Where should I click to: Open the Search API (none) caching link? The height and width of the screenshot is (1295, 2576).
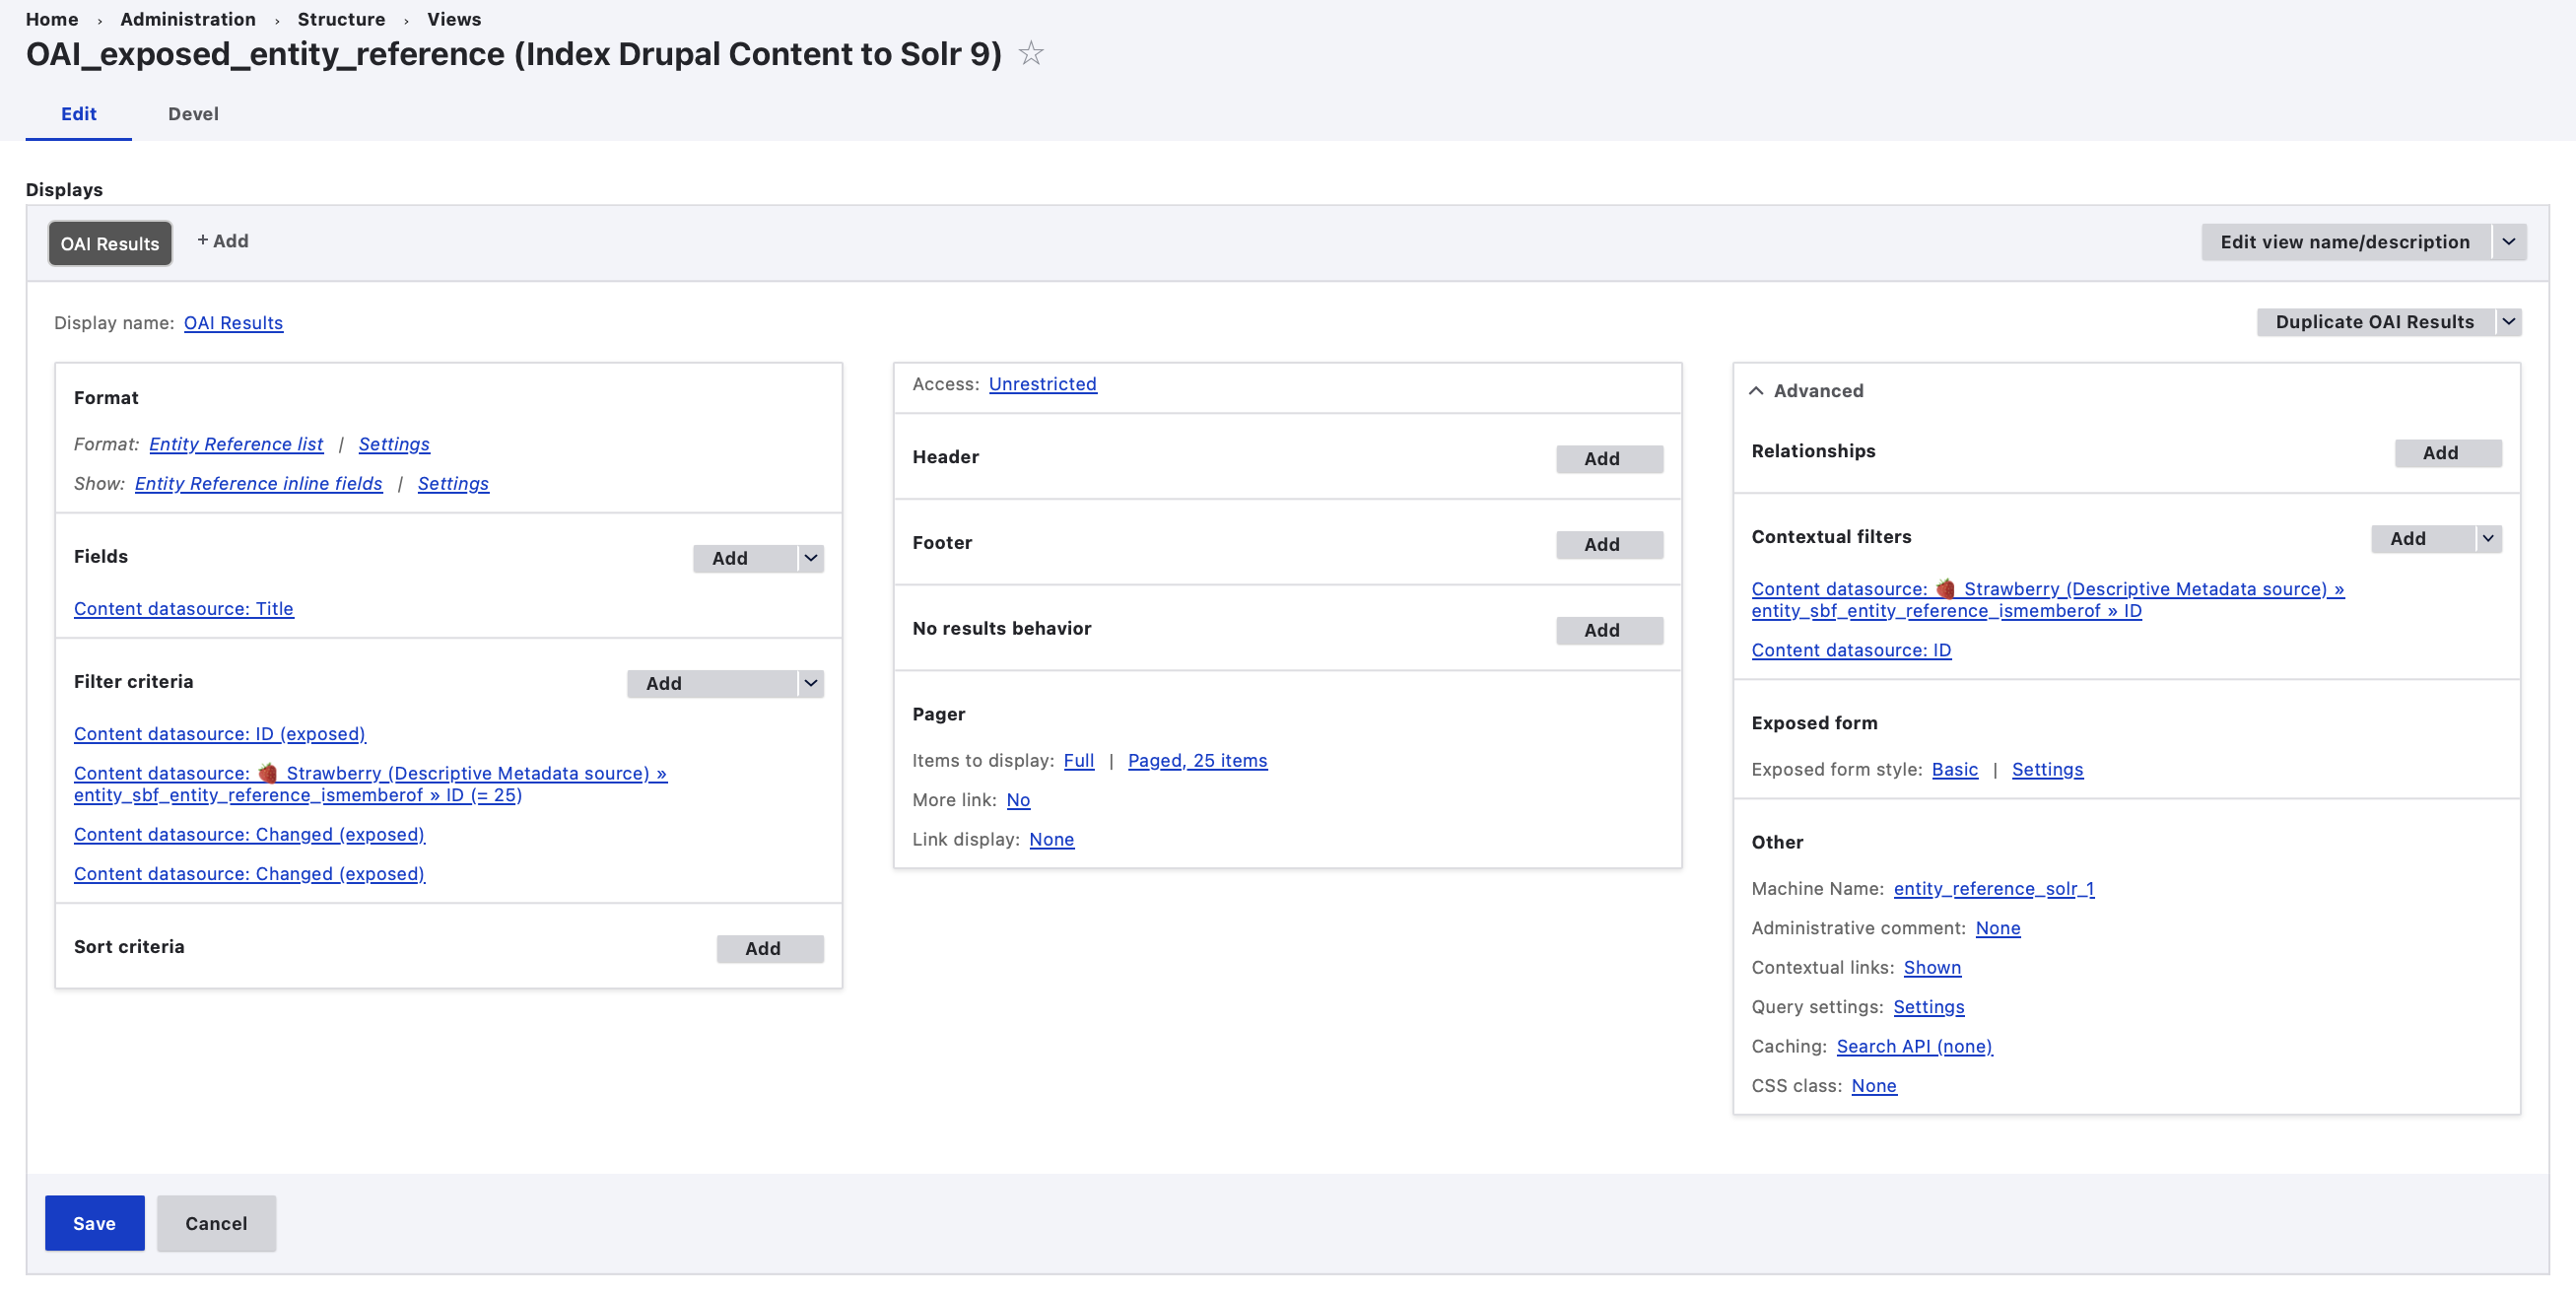click(1914, 1046)
